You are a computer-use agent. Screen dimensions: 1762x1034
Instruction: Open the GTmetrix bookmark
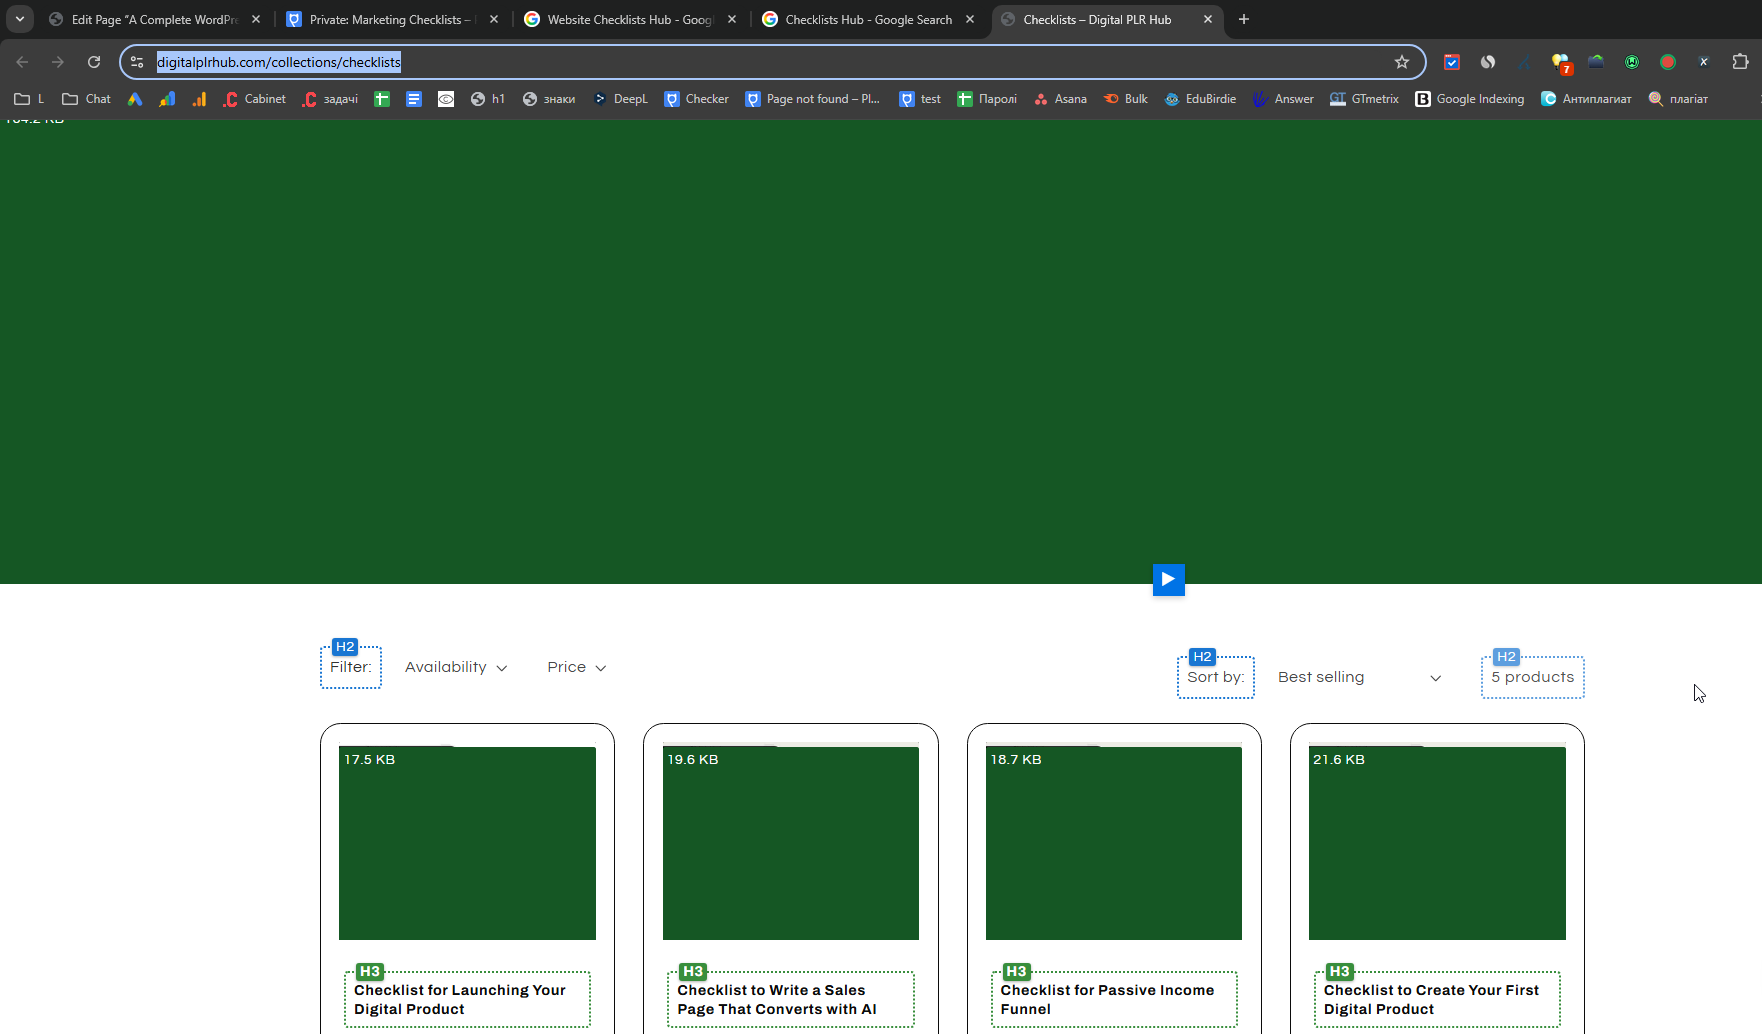click(1364, 99)
